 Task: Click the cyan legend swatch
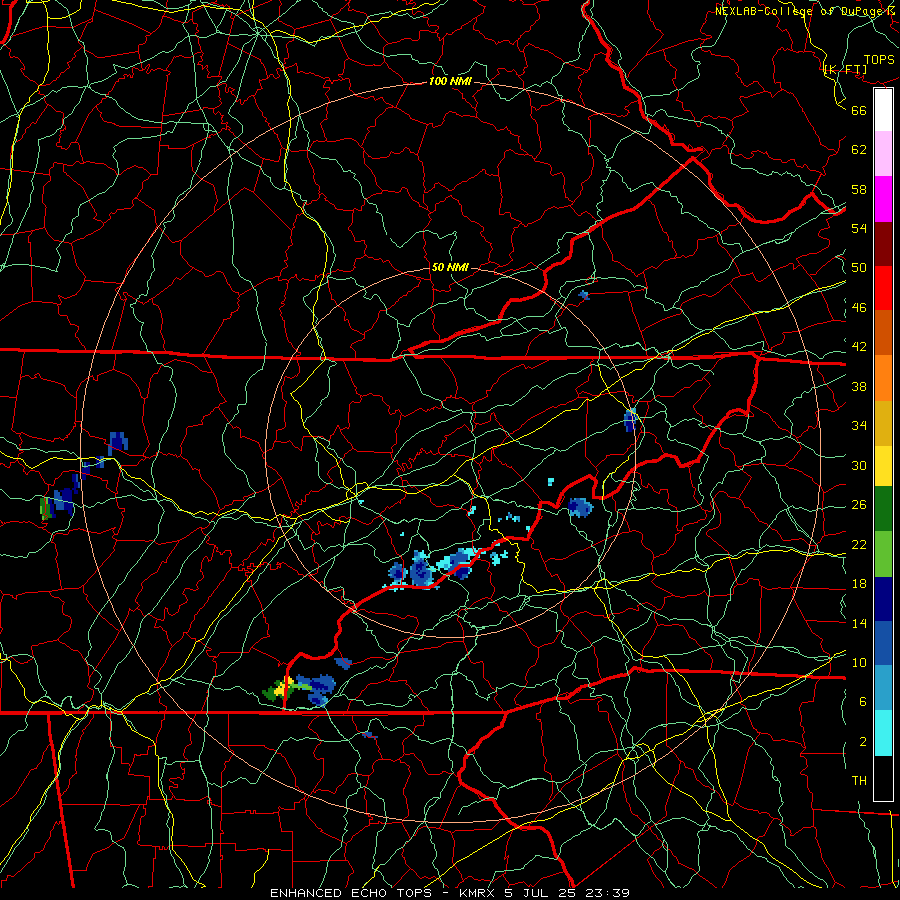883,733
